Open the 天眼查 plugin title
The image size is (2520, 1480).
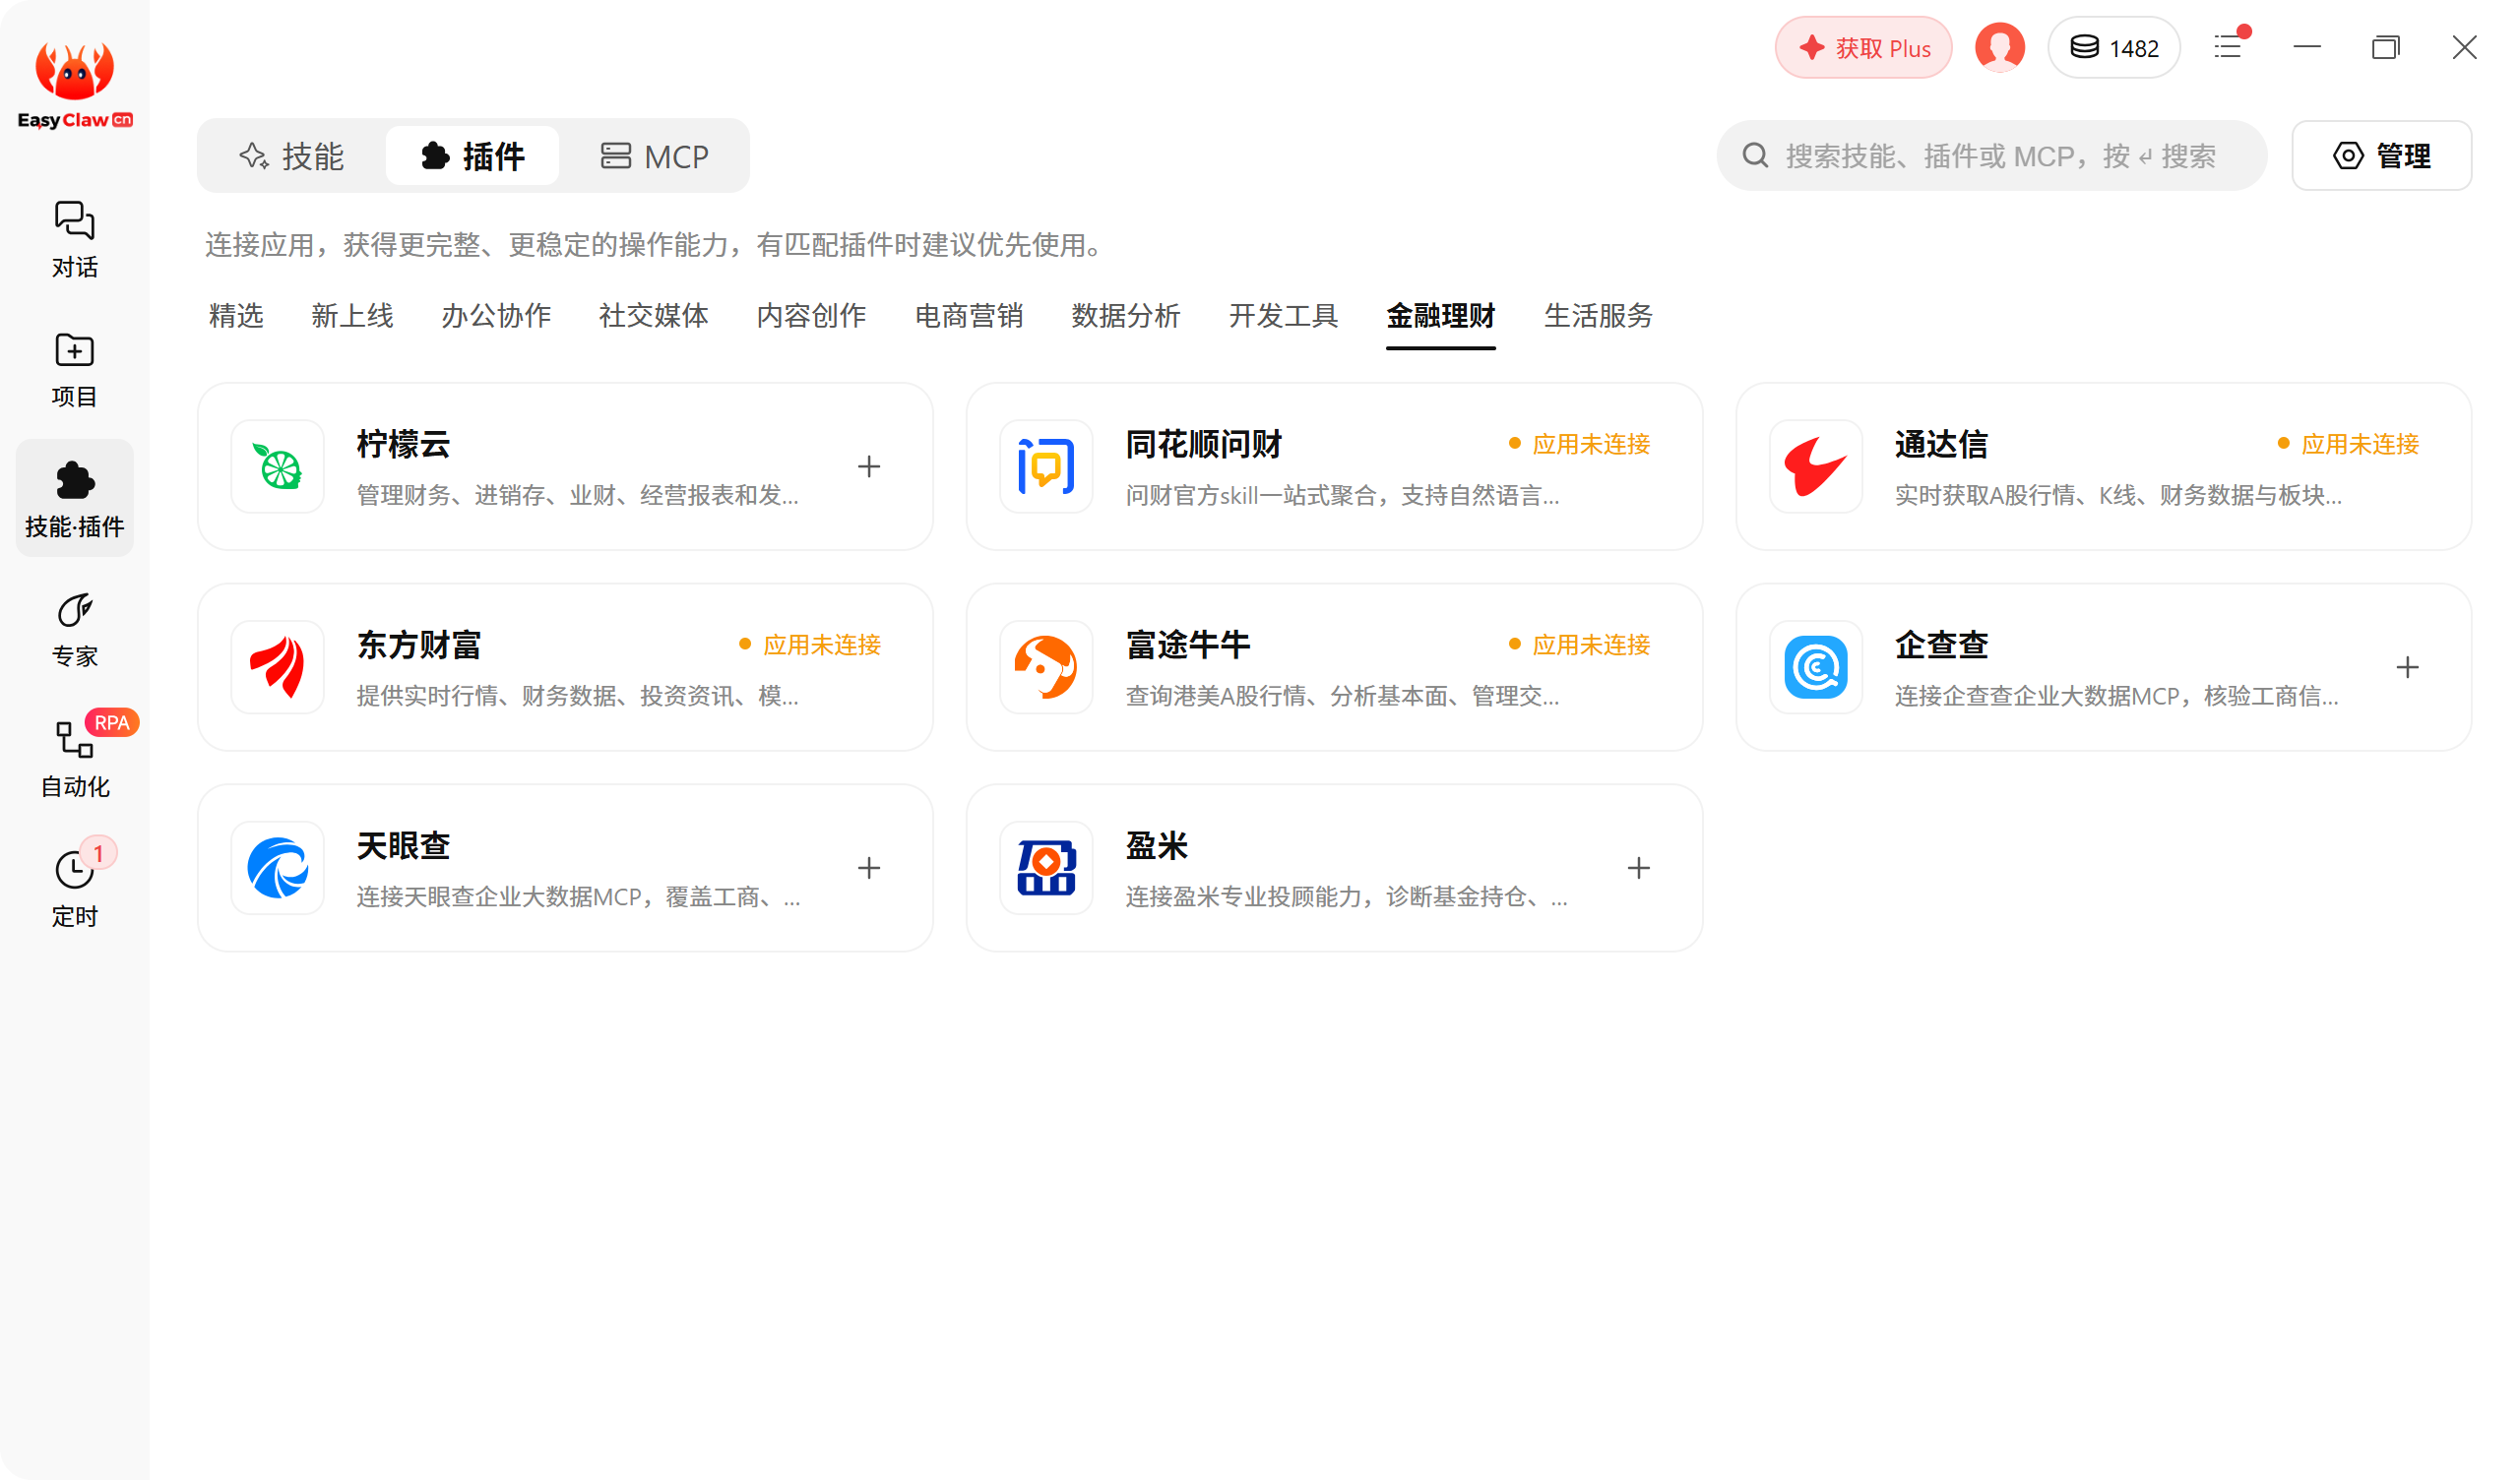404,846
